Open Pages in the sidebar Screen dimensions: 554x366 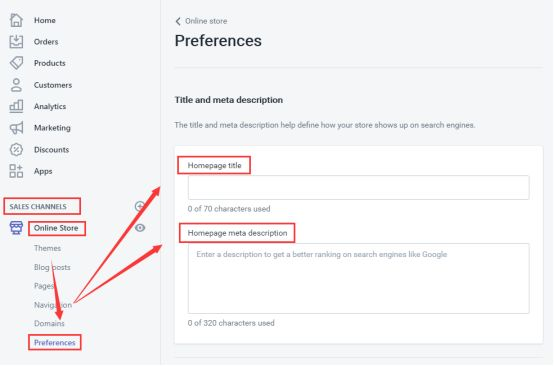[44, 286]
